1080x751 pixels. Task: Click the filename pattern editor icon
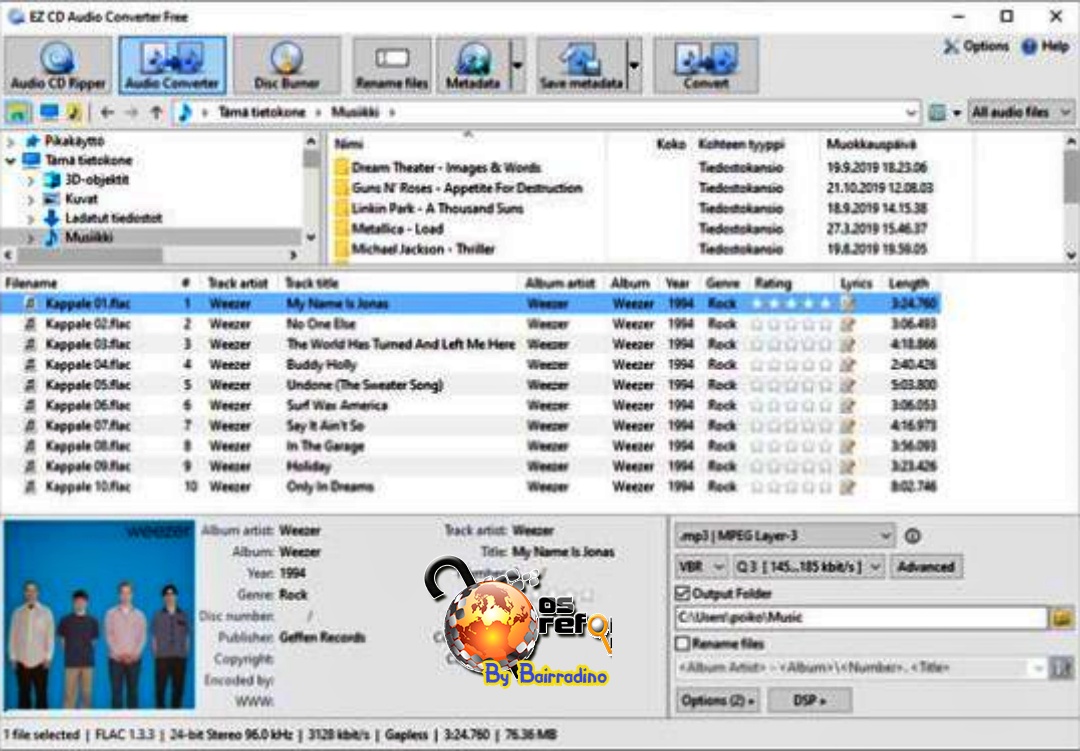point(1061,667)
